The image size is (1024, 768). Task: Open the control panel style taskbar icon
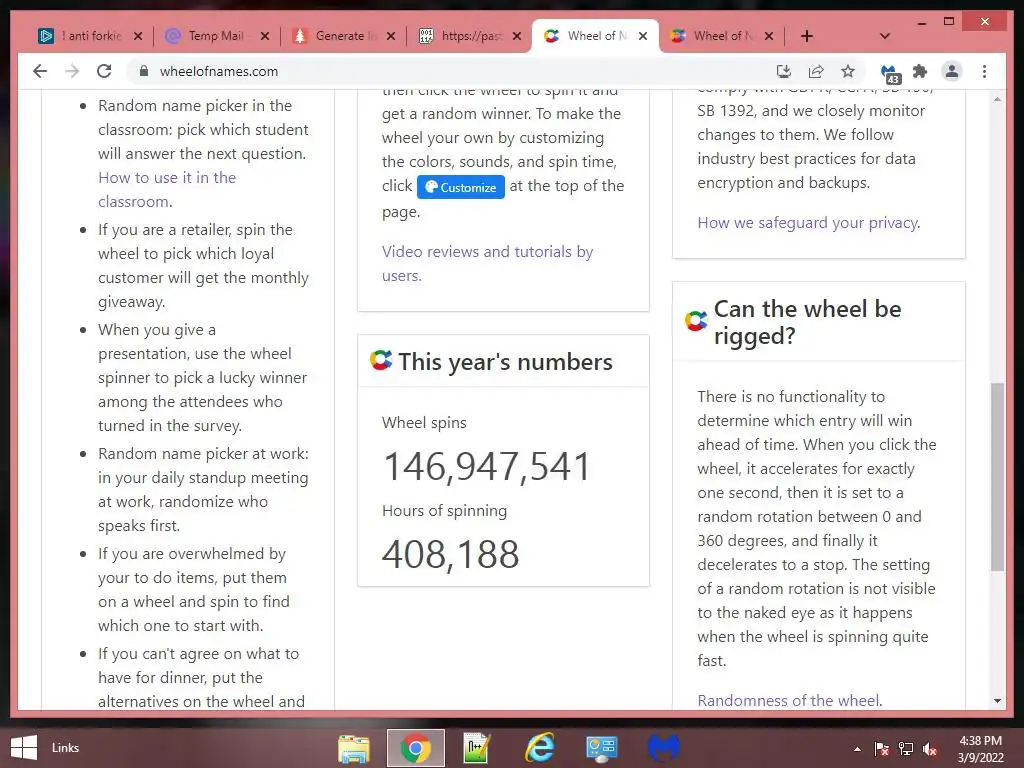click(x=601, y=748)
